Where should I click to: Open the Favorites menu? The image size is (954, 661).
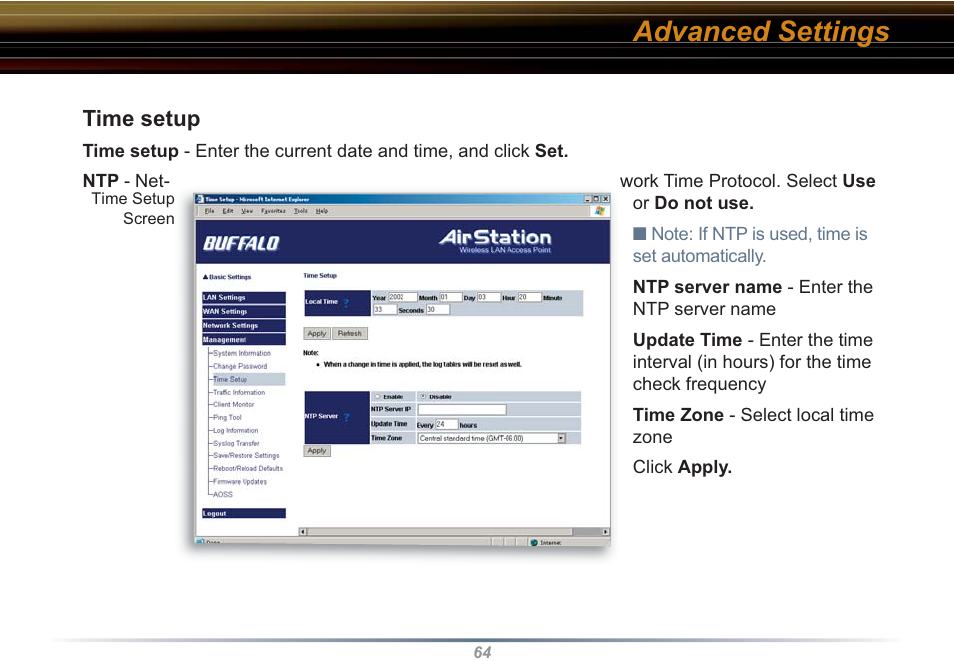pyautogui.click(x=273, y=211)
